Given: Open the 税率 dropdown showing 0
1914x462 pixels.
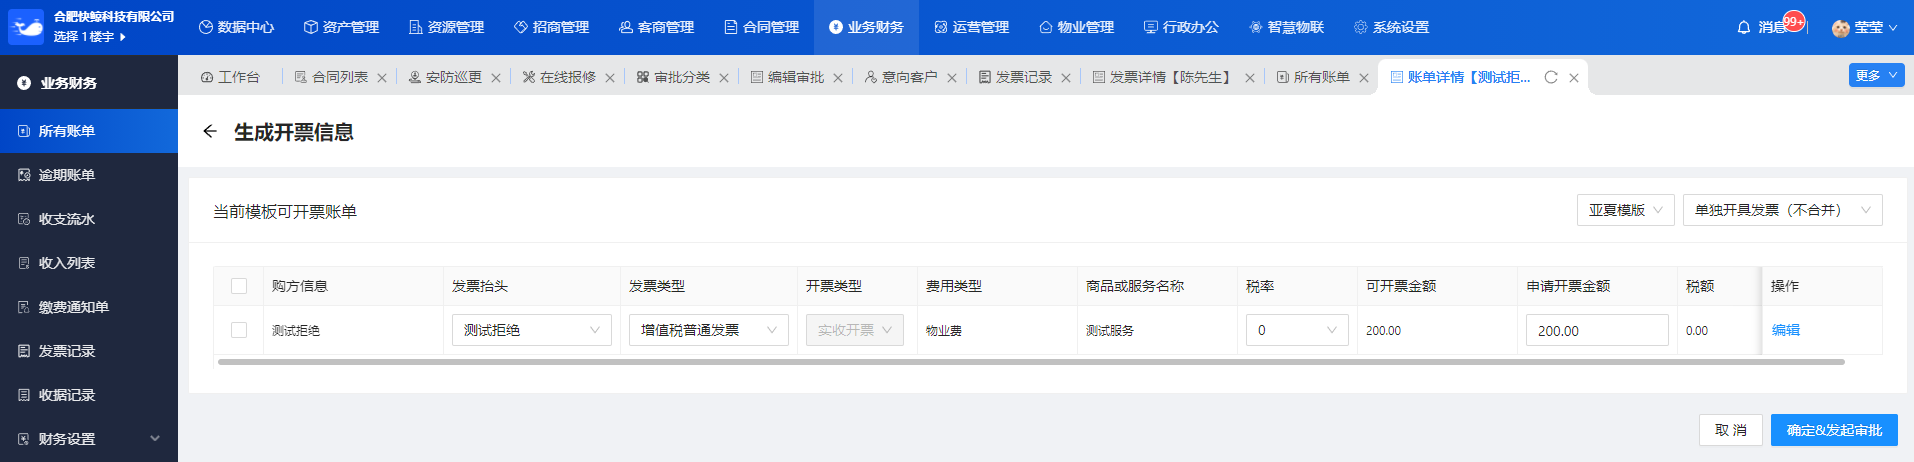Looking at the screenshot, I should point(1297,330).
